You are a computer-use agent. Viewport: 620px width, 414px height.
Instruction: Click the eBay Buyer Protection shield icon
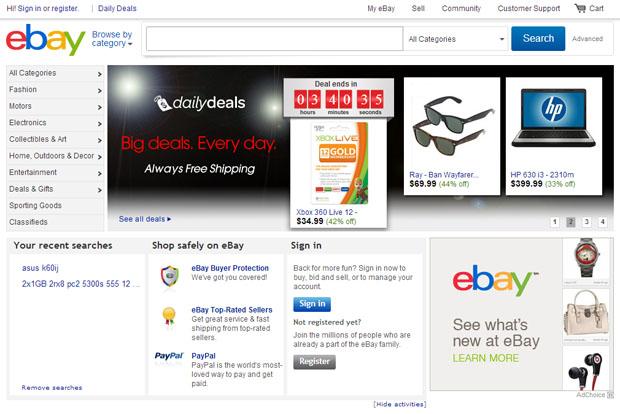tap(169, 276)
